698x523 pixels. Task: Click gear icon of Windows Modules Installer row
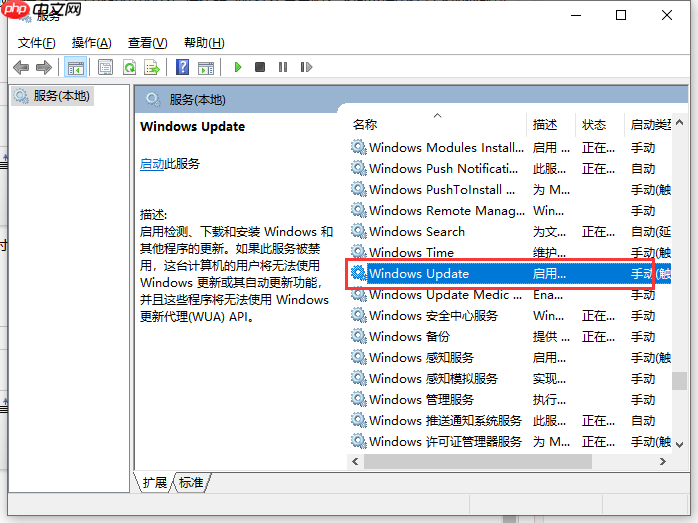[x=358, y=146]
